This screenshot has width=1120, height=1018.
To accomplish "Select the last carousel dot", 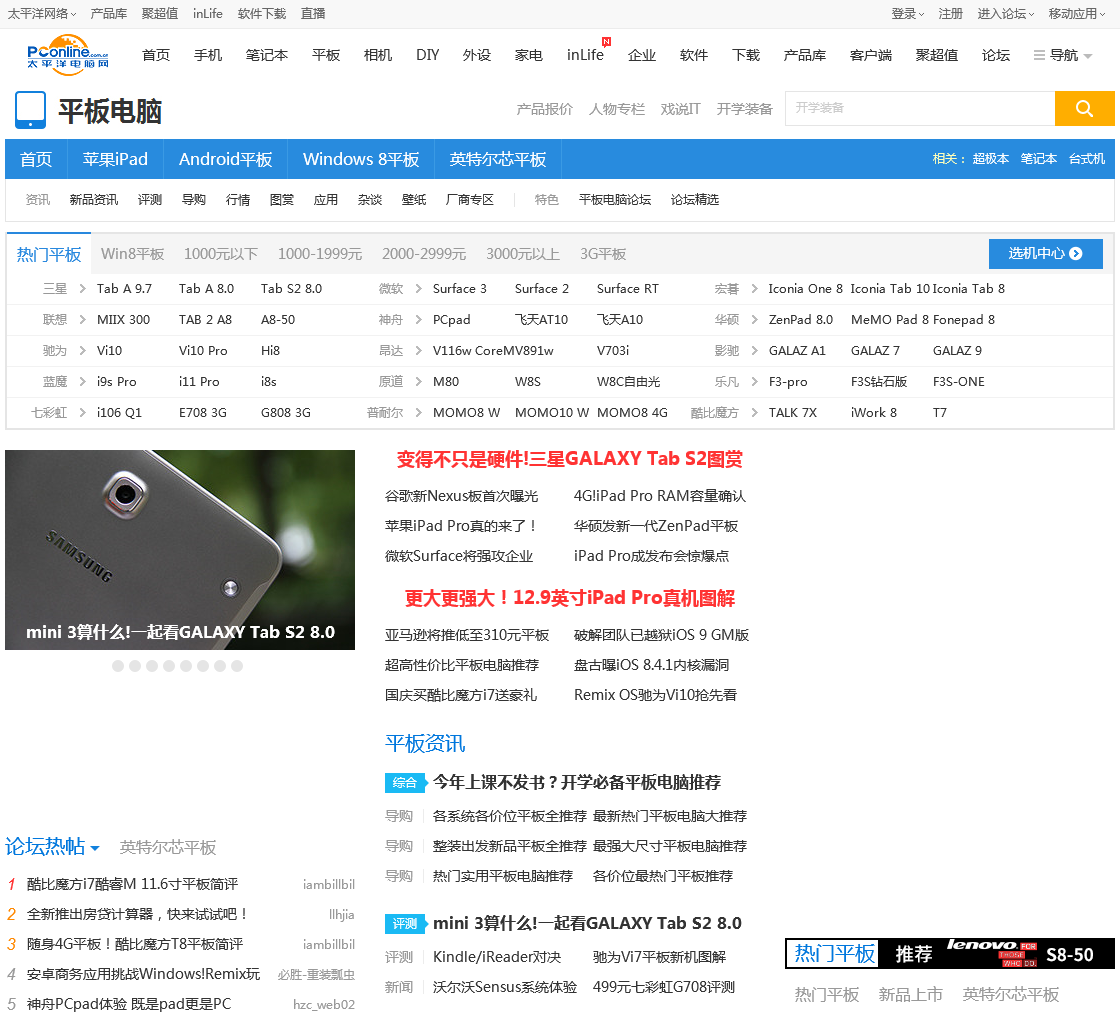I will [x=237, y=666].
